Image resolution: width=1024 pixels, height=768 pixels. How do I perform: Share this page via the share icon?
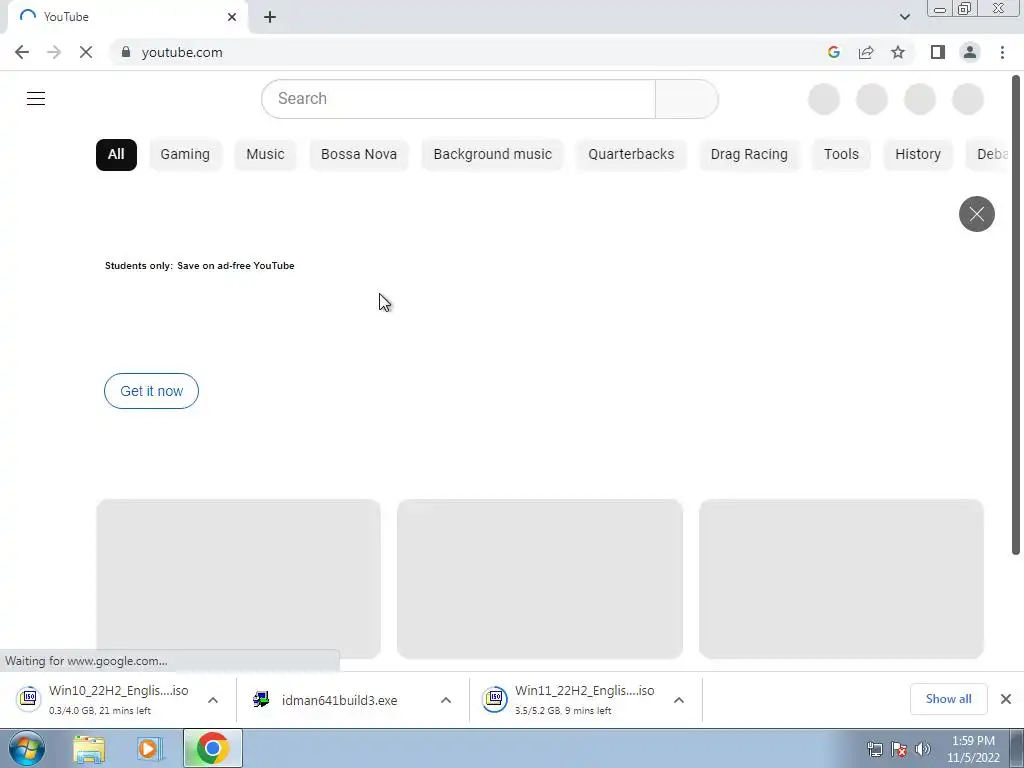(866, 52)
